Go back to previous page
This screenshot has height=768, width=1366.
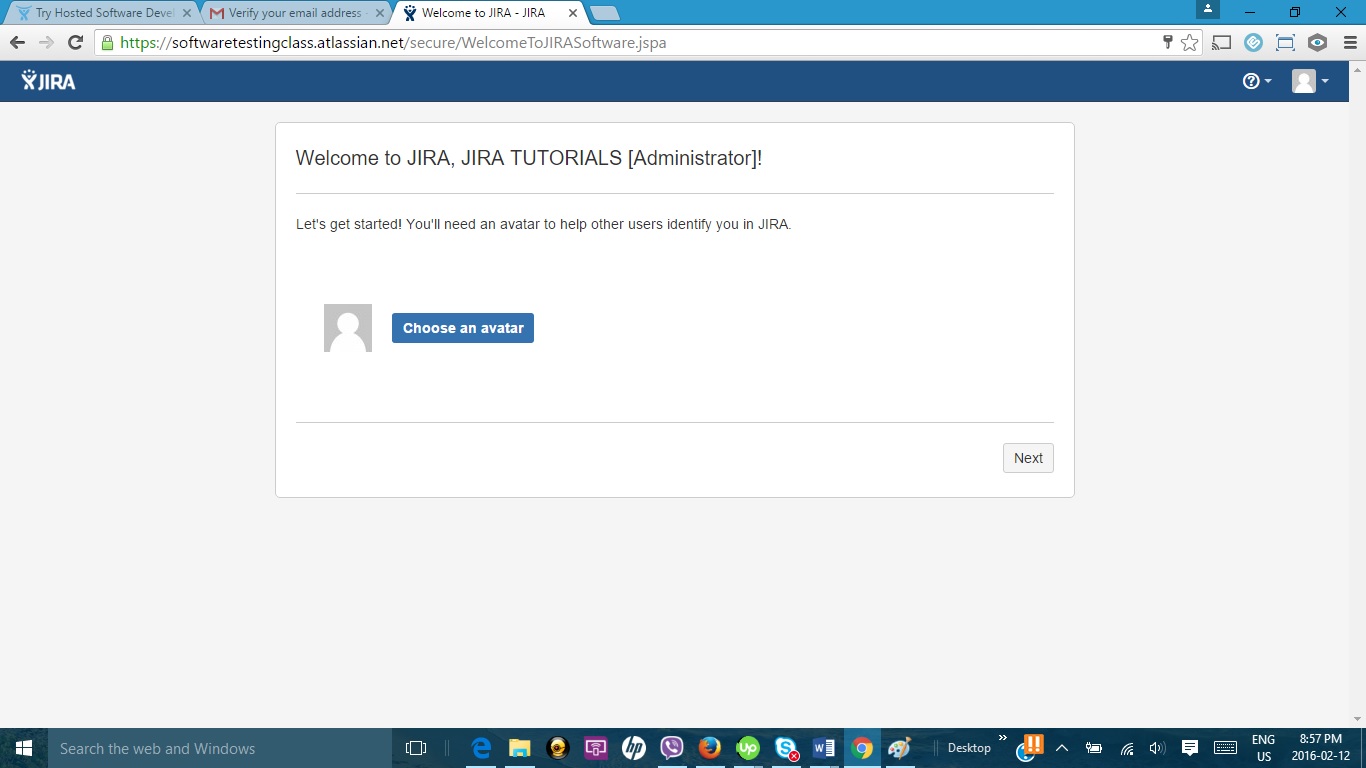point(17,43)
